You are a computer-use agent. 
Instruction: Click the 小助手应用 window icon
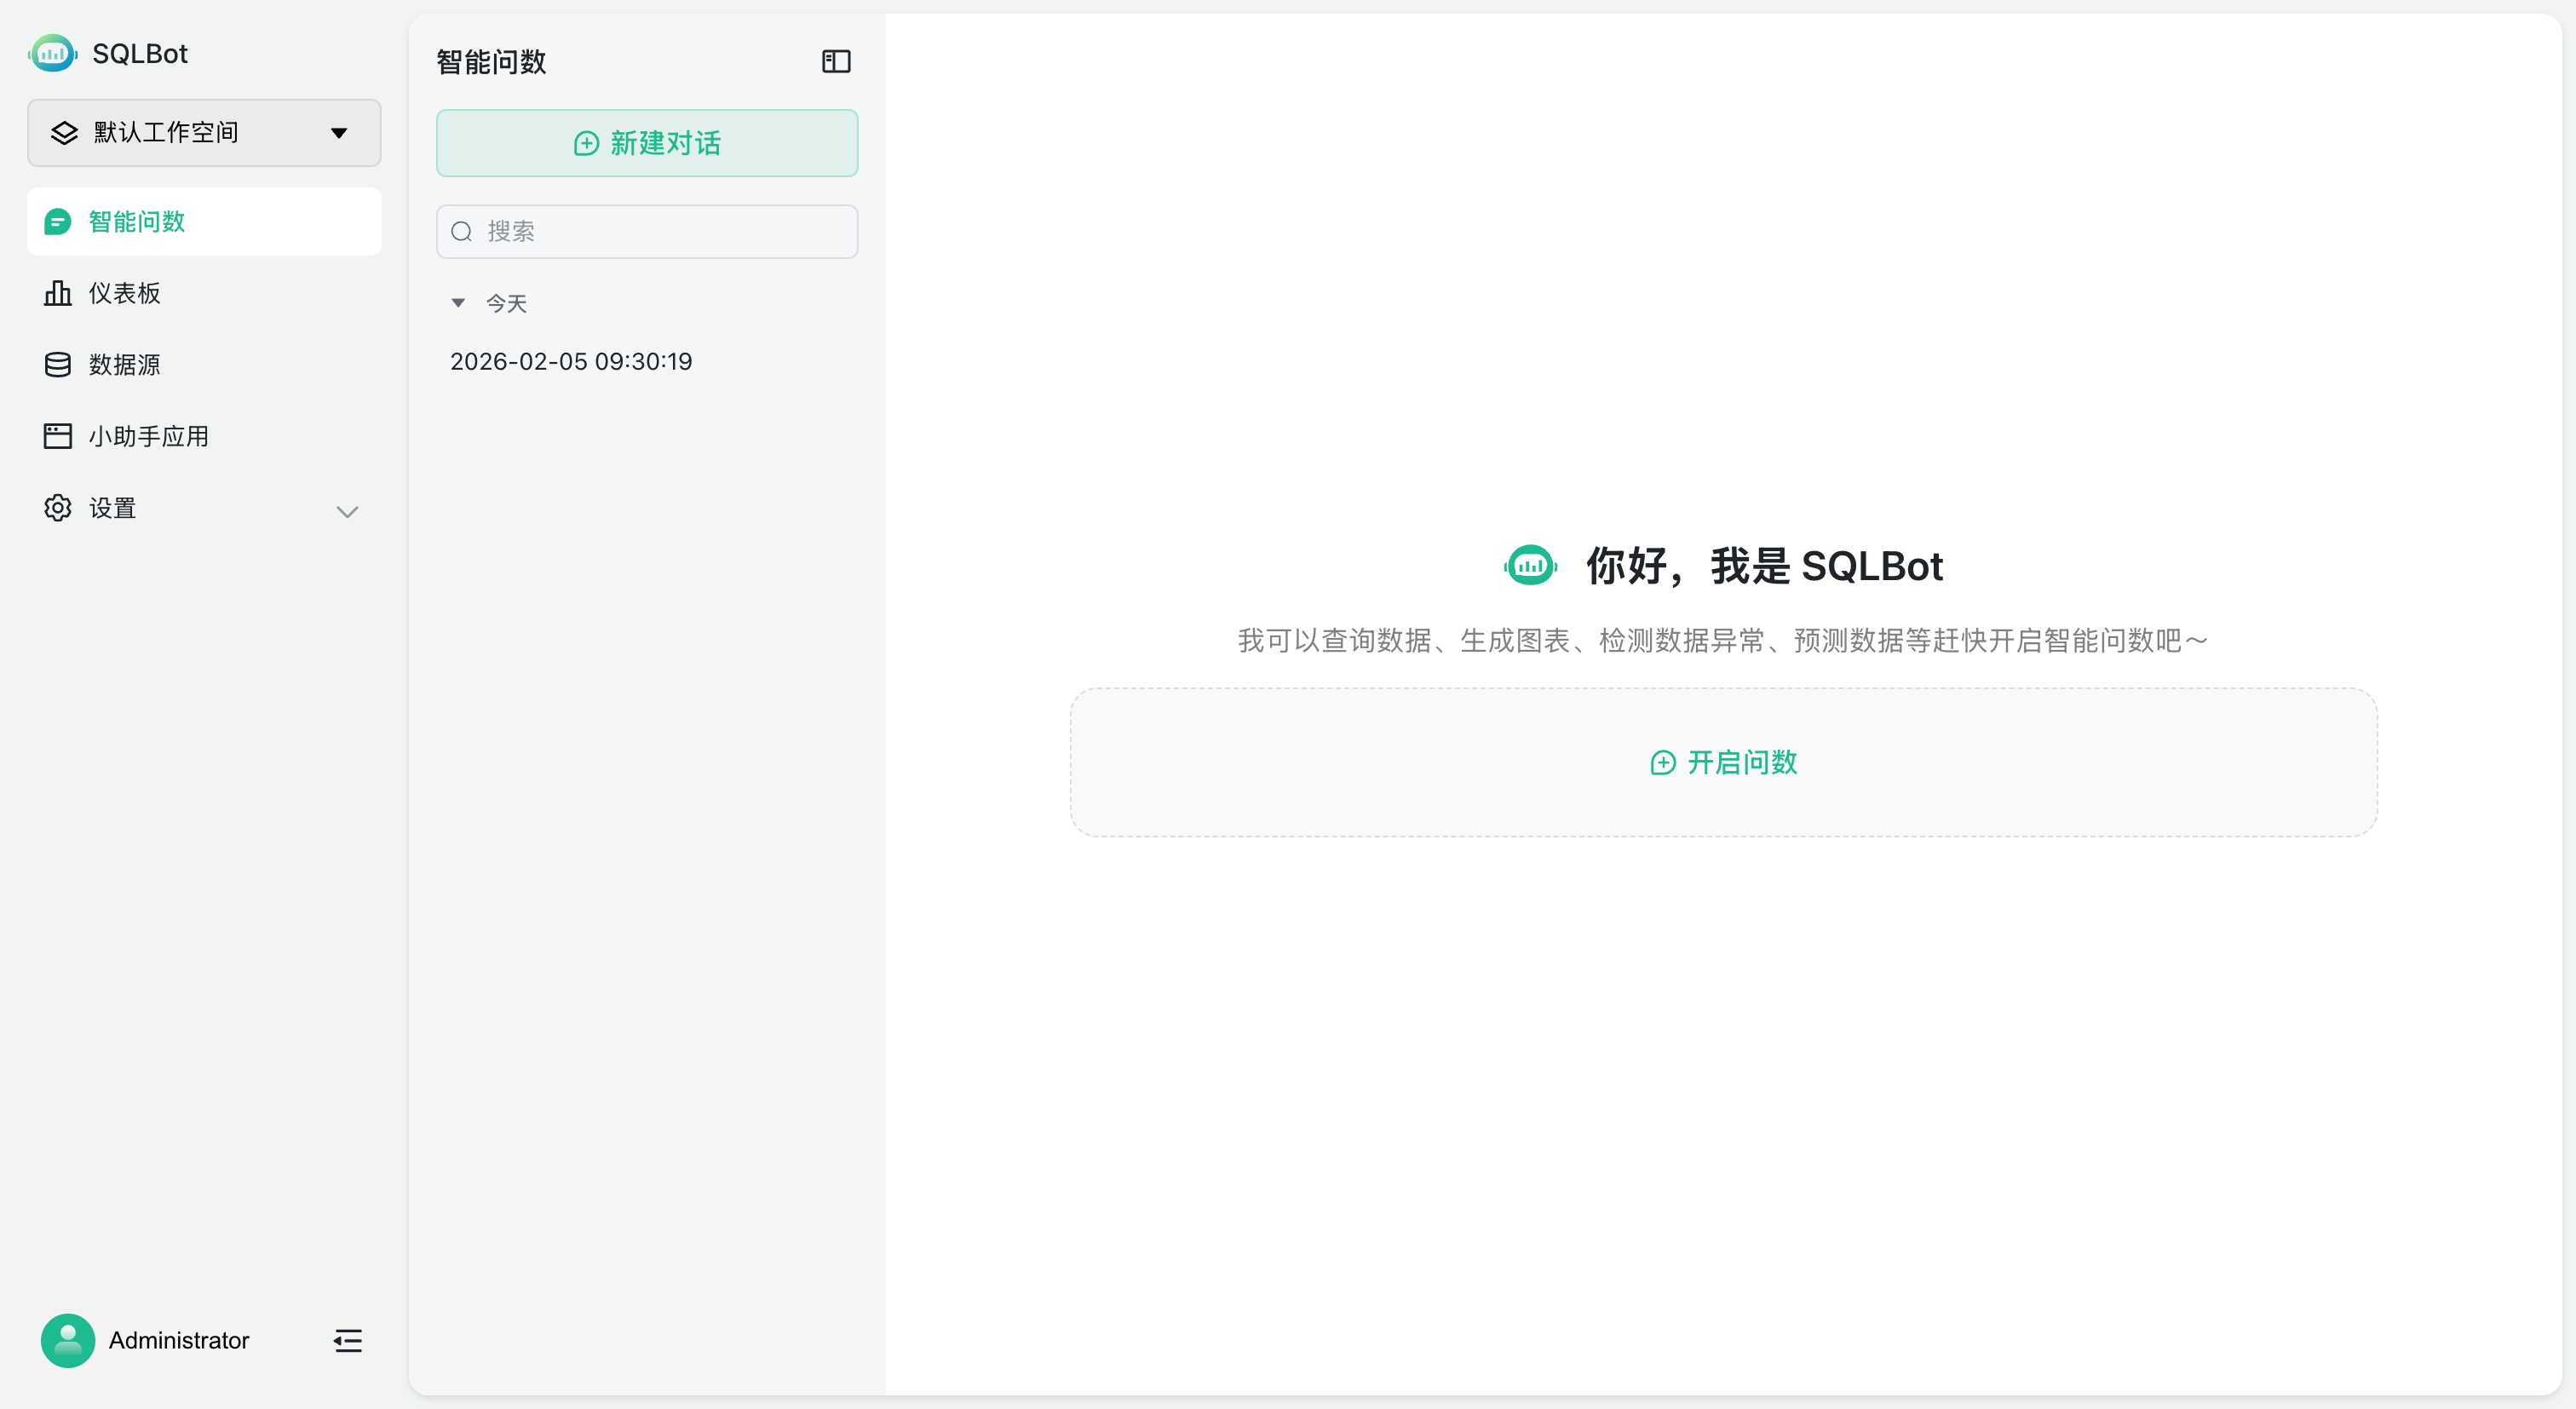pos(58,436)
